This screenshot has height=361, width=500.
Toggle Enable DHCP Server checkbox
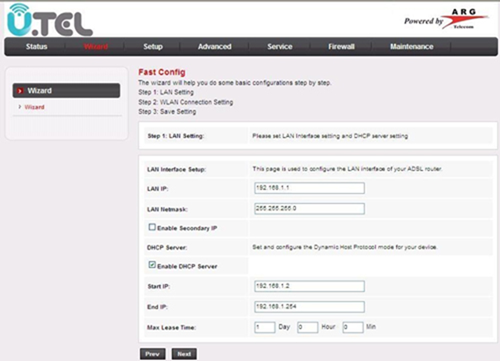click(152, 265)
